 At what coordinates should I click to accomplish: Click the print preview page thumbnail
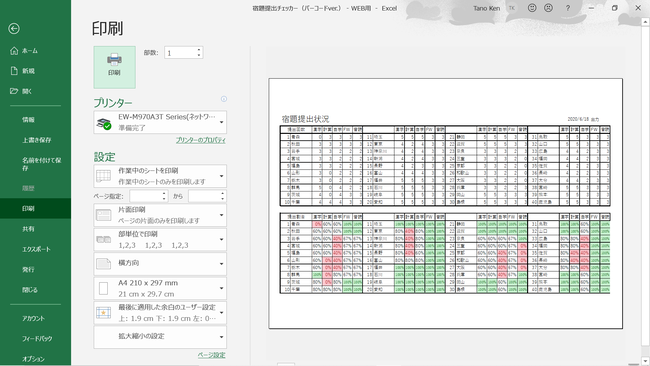point(446,204)
